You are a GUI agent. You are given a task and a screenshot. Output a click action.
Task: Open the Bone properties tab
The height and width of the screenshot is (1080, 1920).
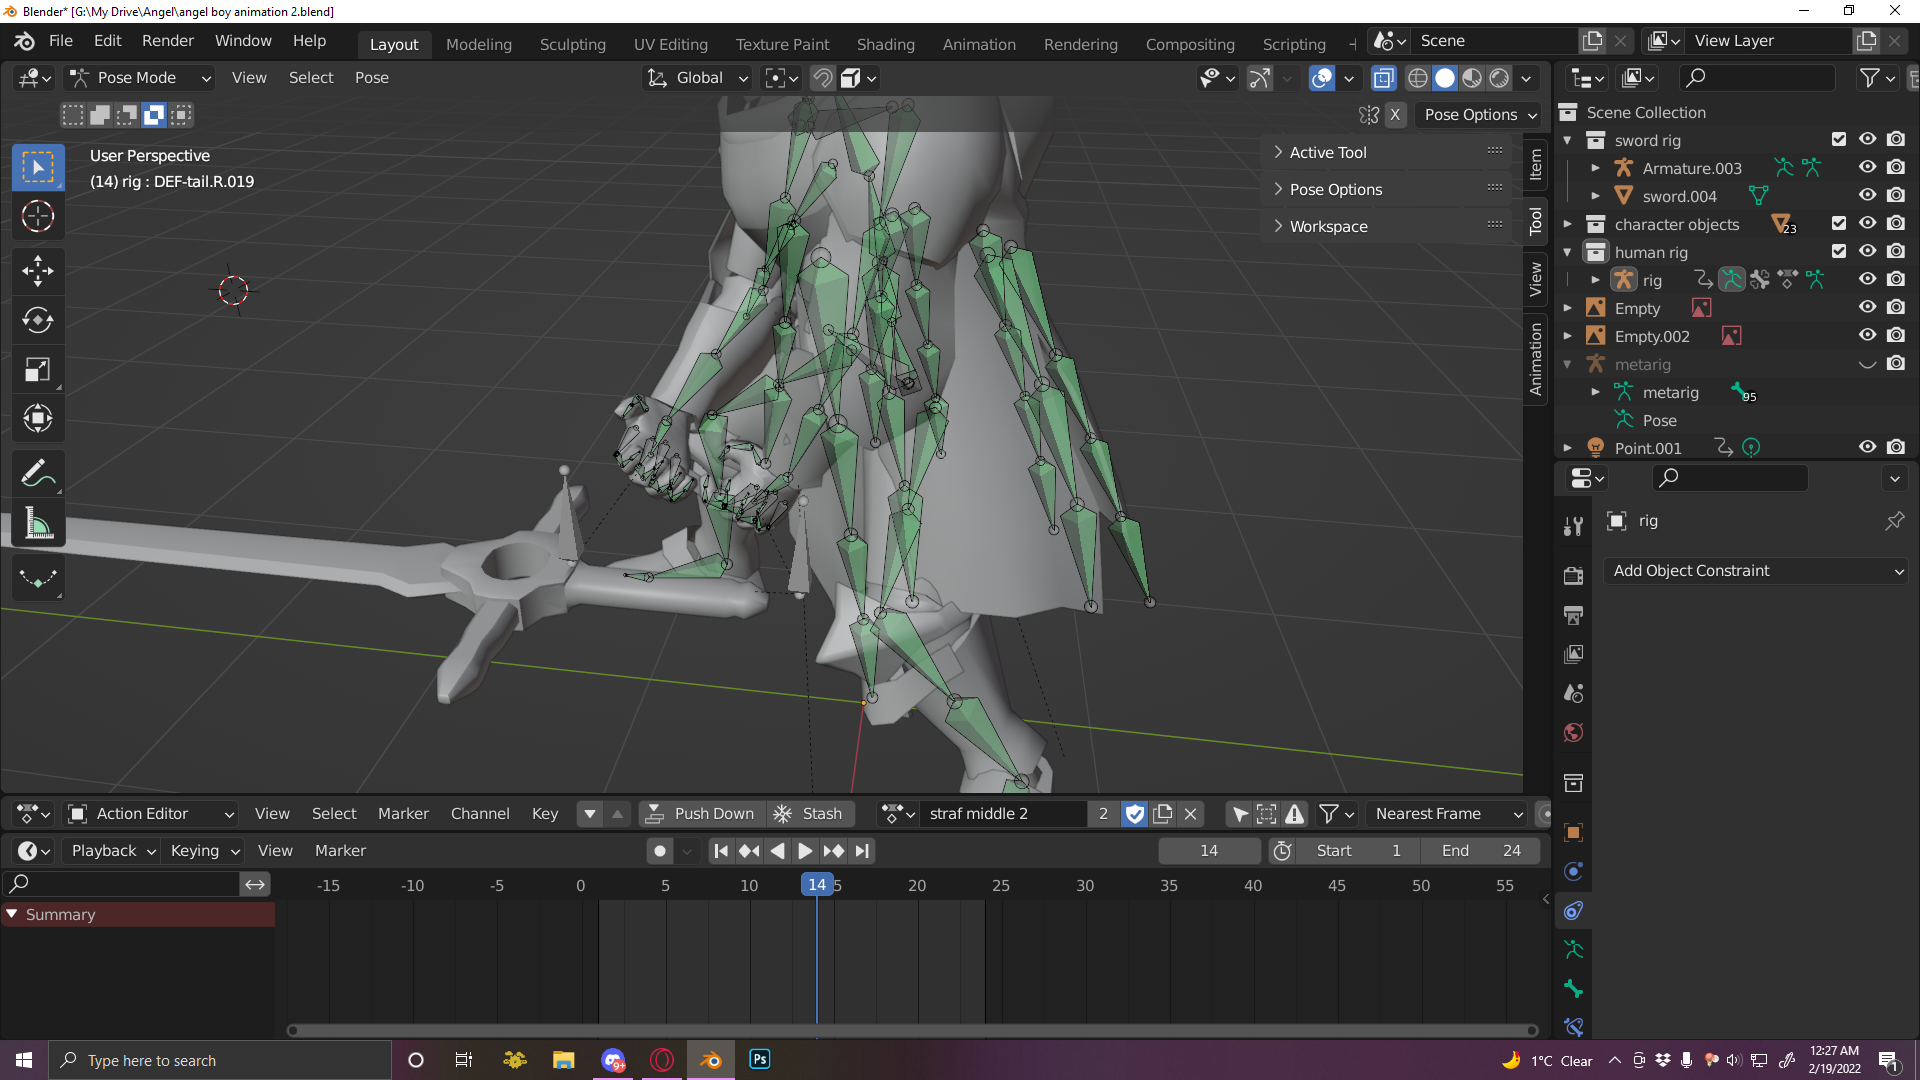click(x=1573, y=989)
